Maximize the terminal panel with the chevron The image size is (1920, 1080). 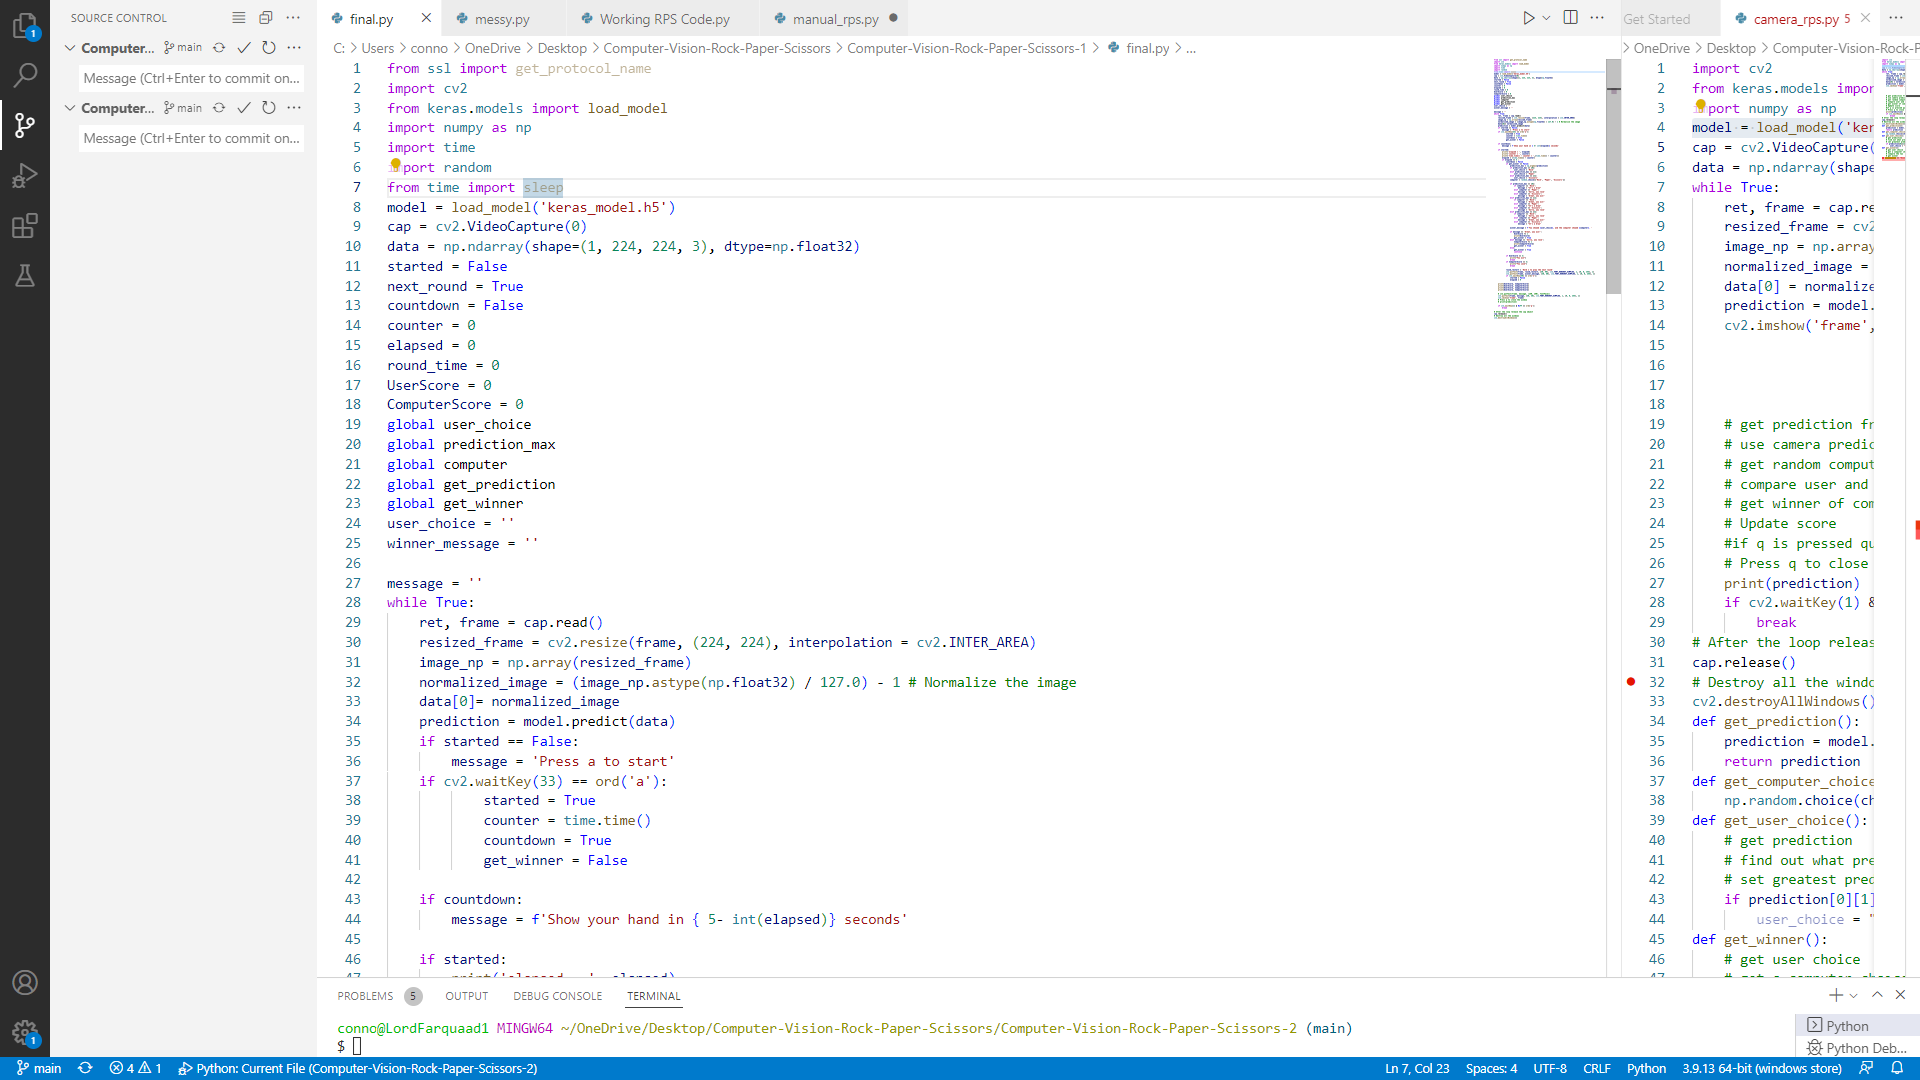(x=1877, y=995)
